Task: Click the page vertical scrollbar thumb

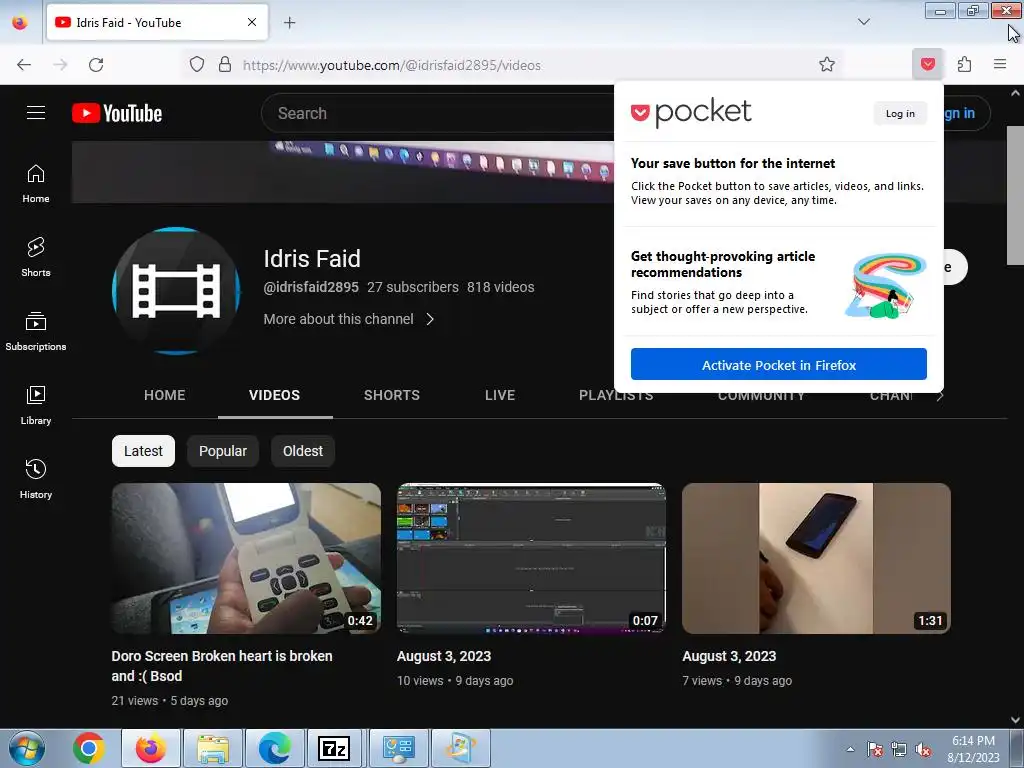Action: (1015, 196)
